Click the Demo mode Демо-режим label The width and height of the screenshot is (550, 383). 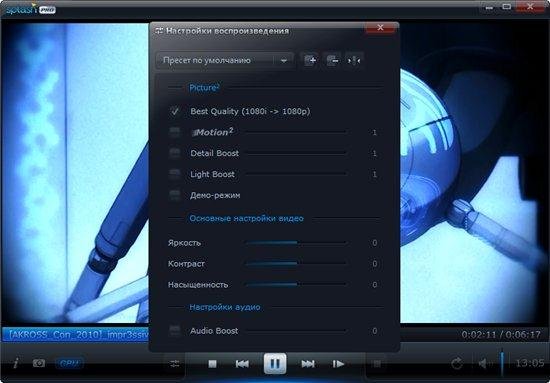click(x=215, y=195)
